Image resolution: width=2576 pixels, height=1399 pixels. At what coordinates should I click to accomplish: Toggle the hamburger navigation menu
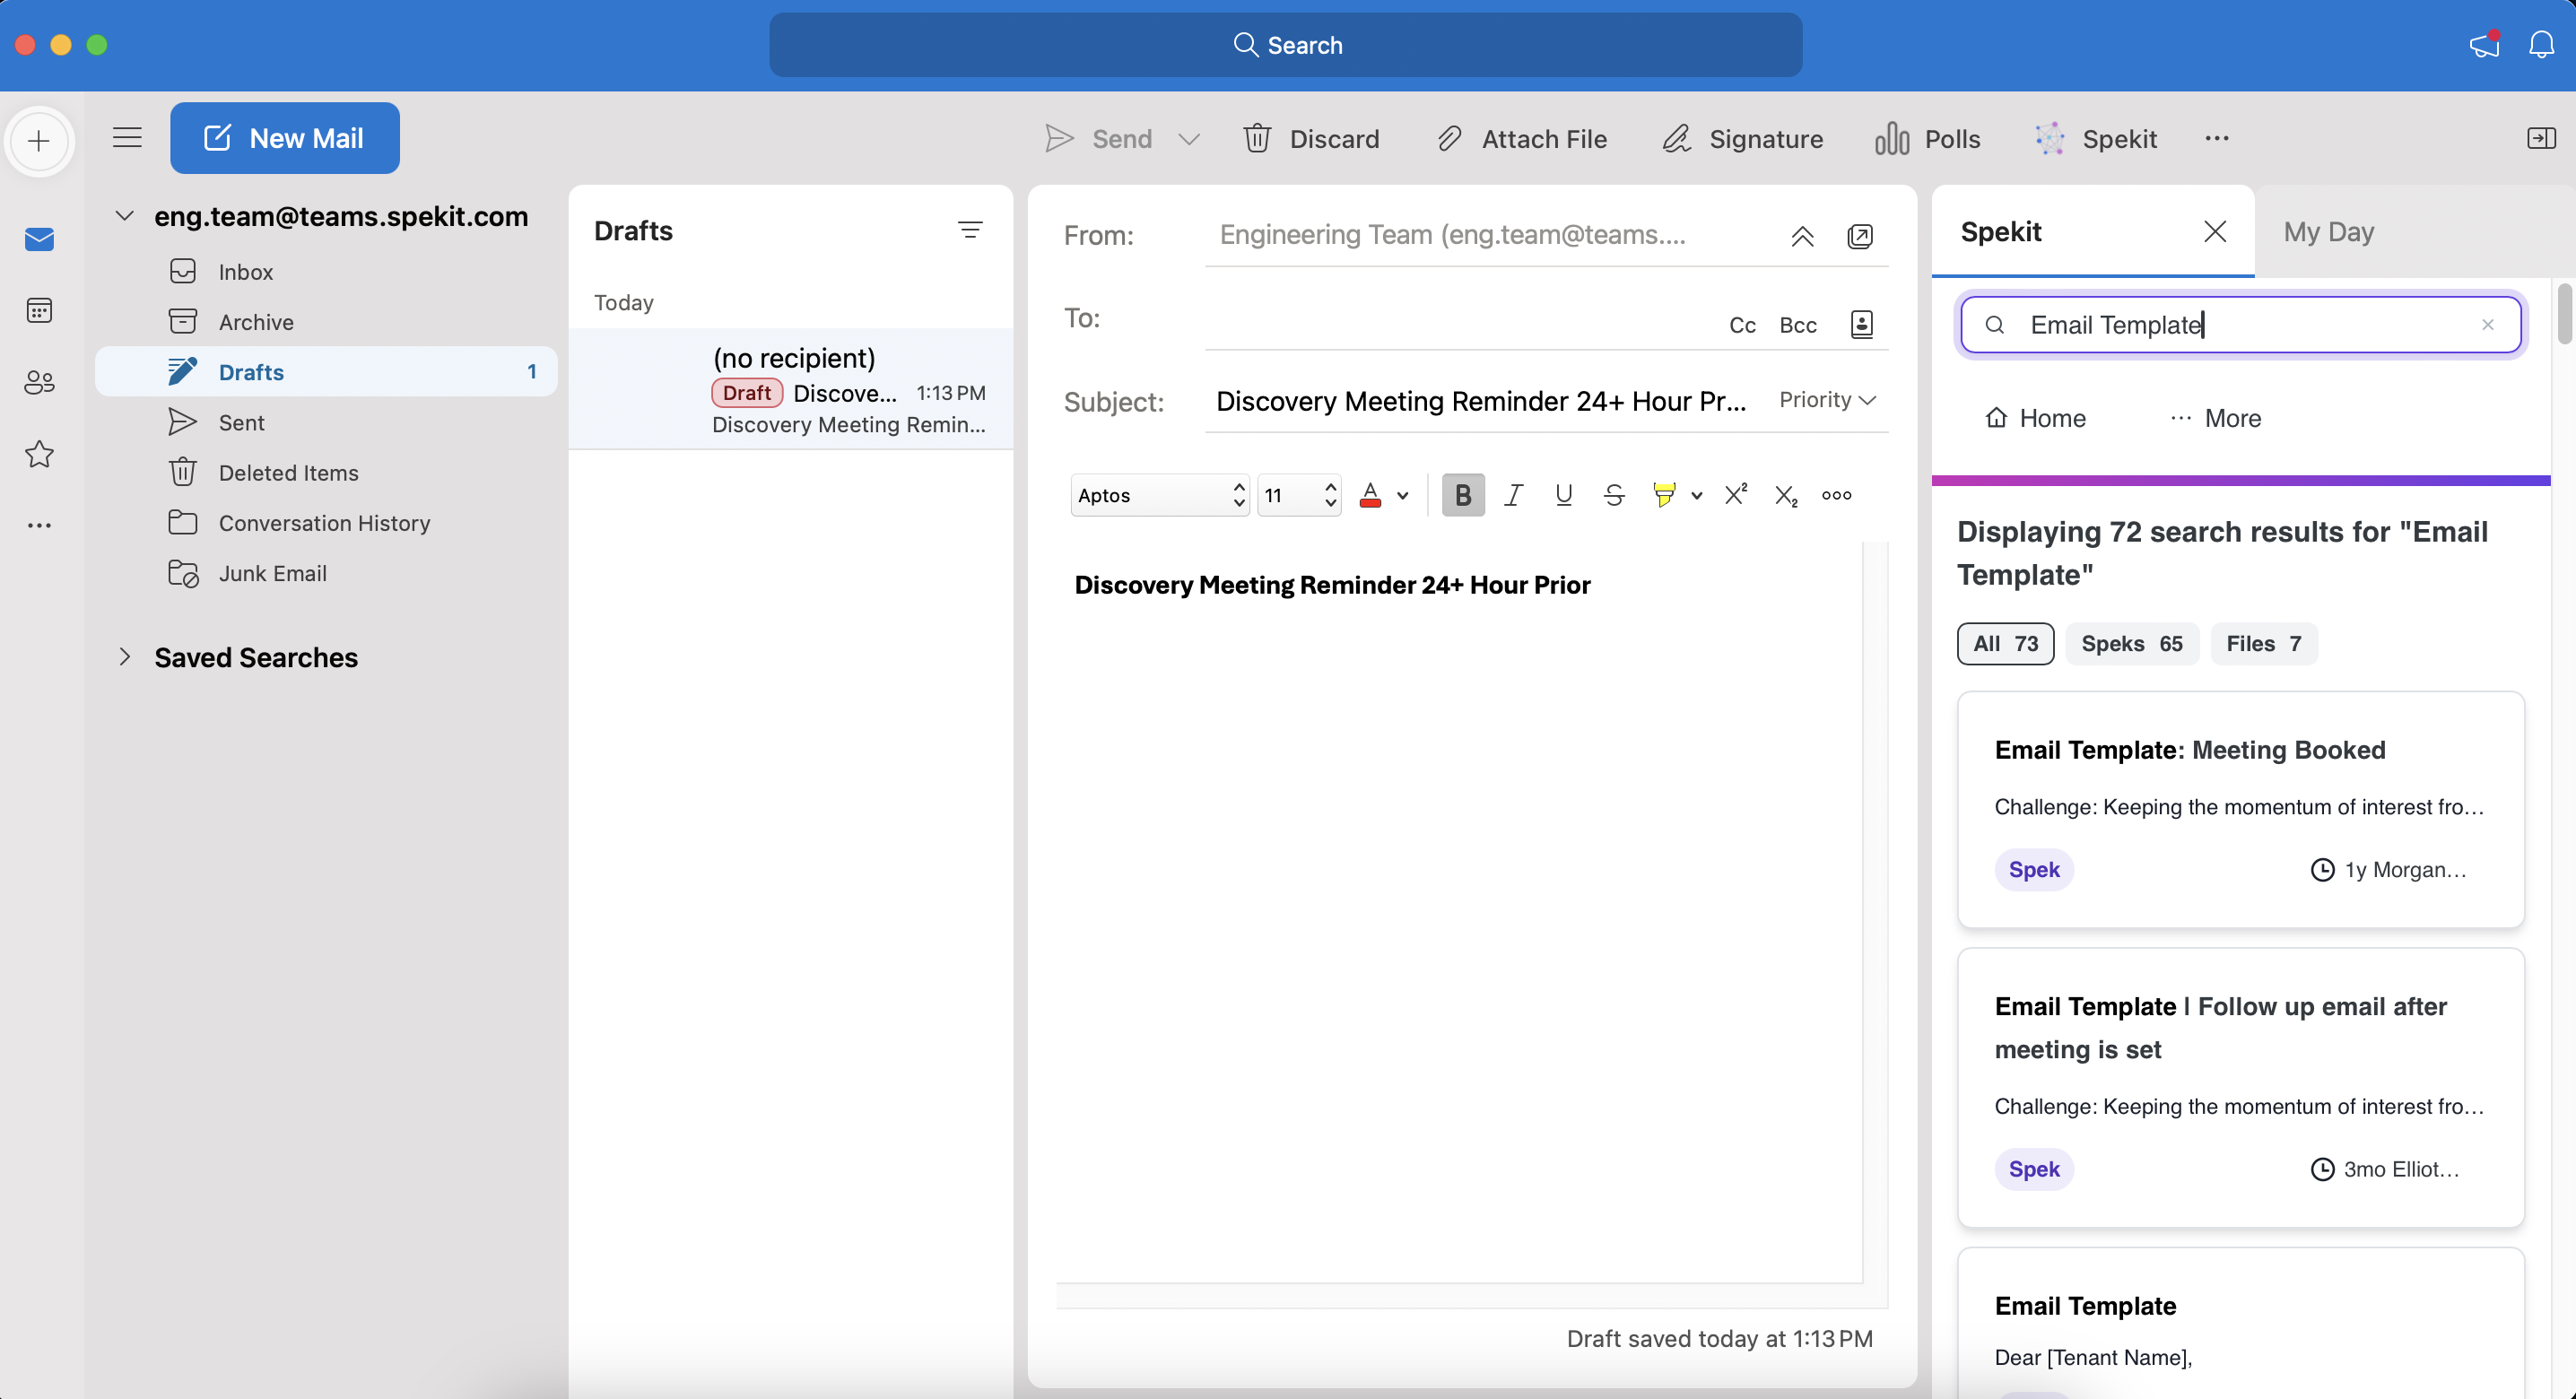point(127,138)
